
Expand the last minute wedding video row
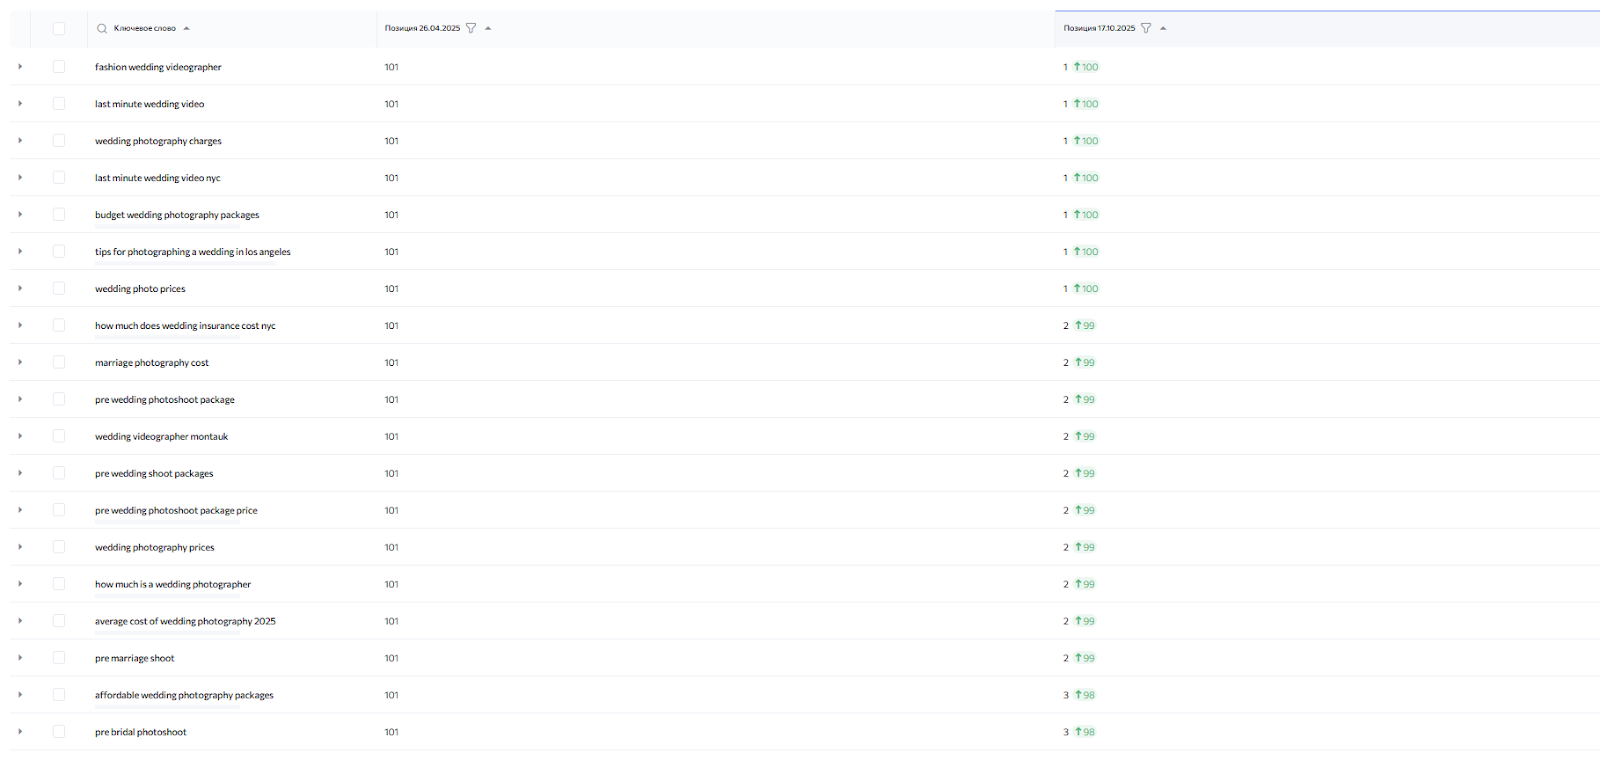pos(20,104)
